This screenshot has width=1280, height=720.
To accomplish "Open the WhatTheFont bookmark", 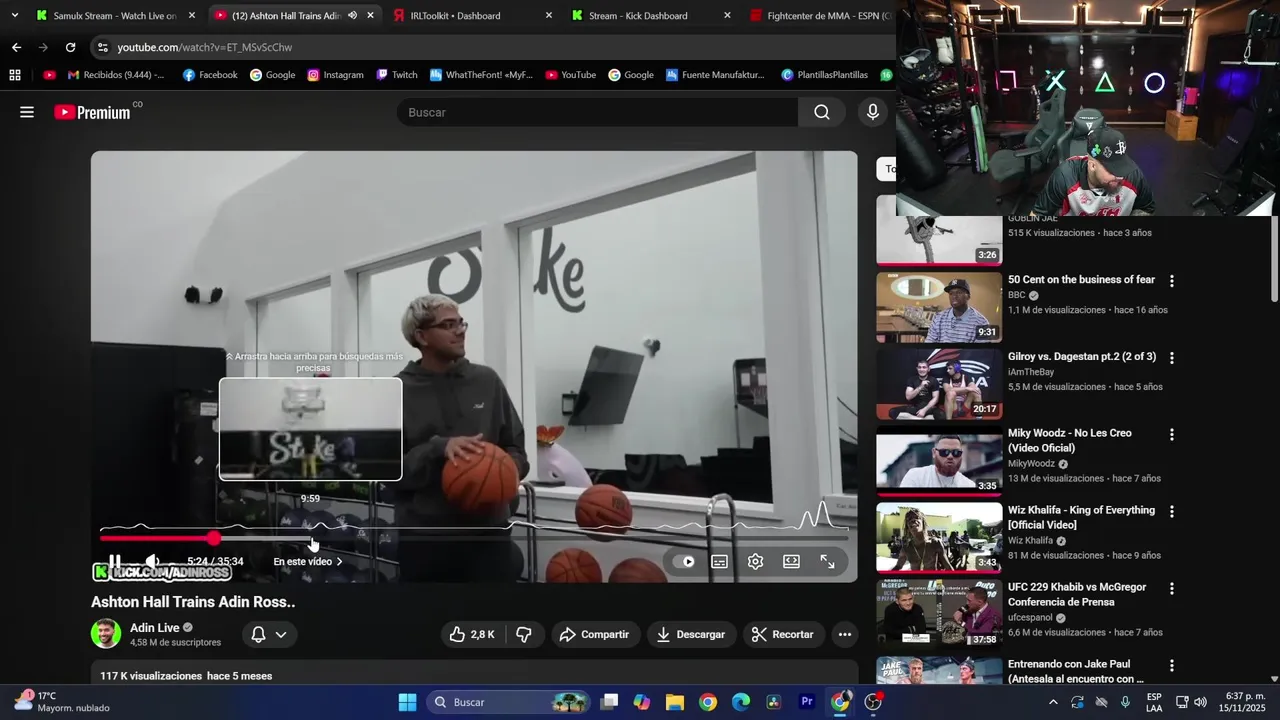I will point(481,75).
